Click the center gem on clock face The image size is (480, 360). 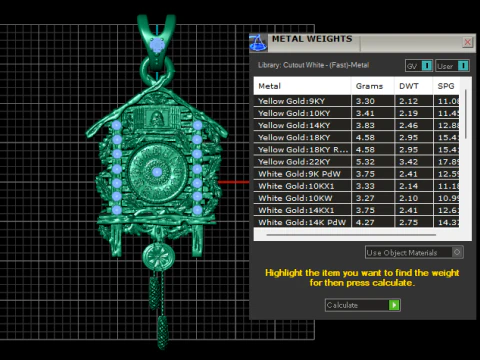(157, 172)
